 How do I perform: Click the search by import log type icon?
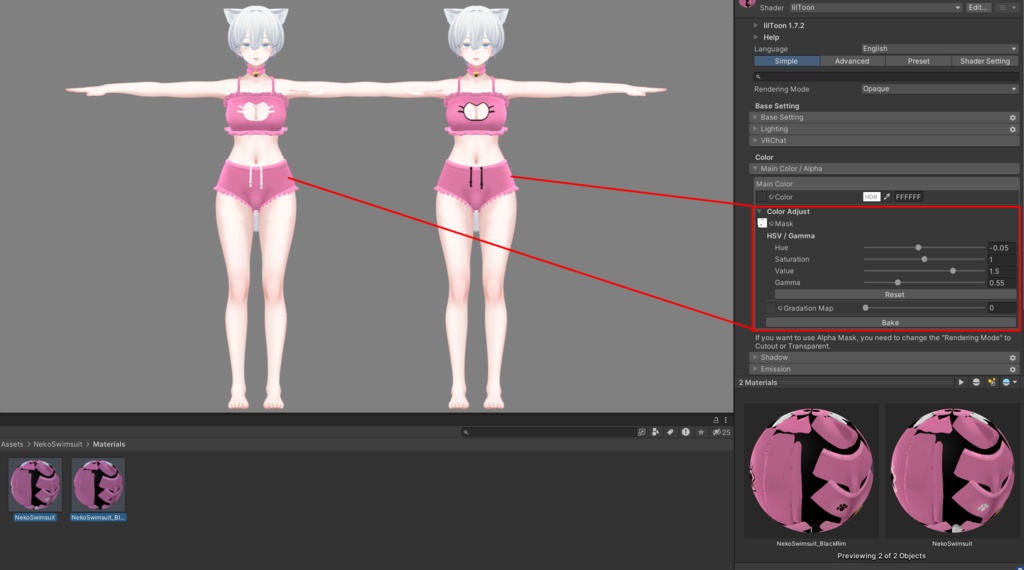(x=685, y=432)
